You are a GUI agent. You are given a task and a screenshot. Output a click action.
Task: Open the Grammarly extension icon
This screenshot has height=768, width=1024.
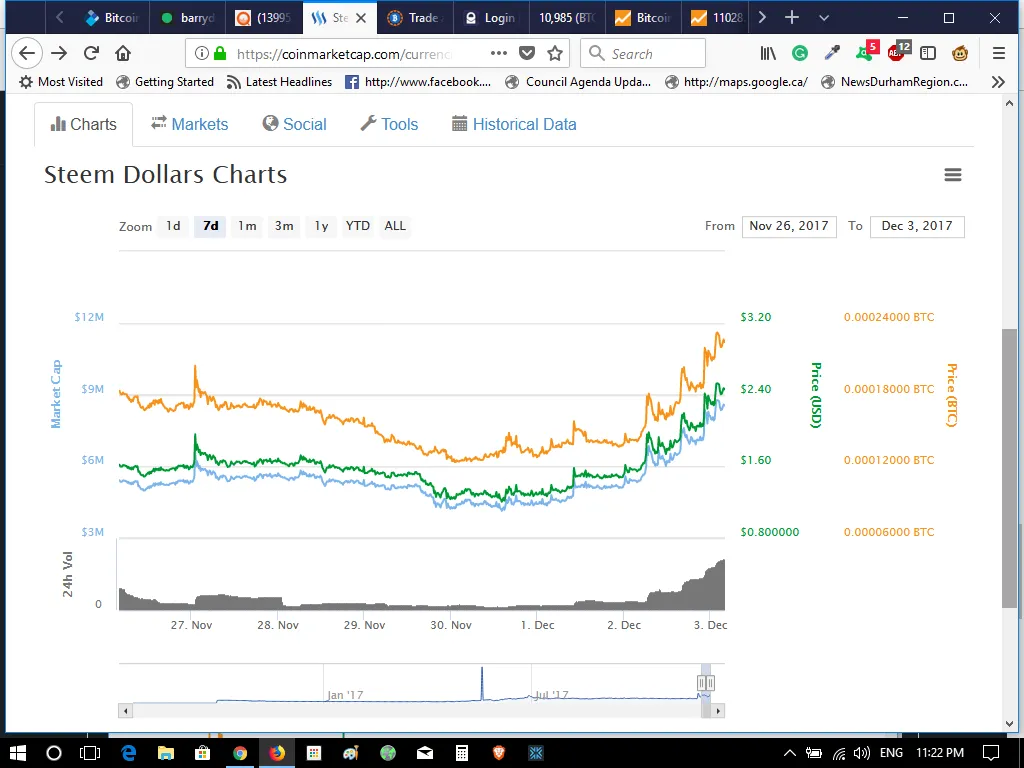coord(799,54)
